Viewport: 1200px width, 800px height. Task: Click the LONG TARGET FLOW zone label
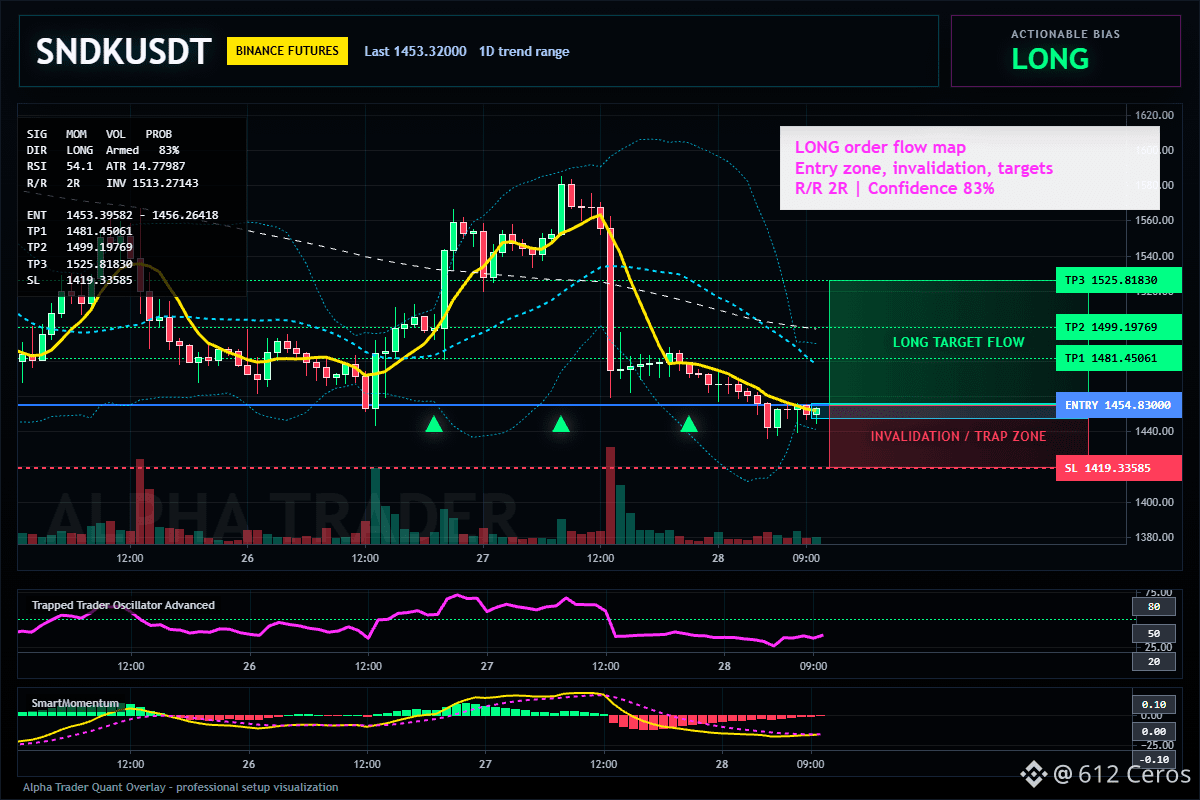[x=958, y=343]
